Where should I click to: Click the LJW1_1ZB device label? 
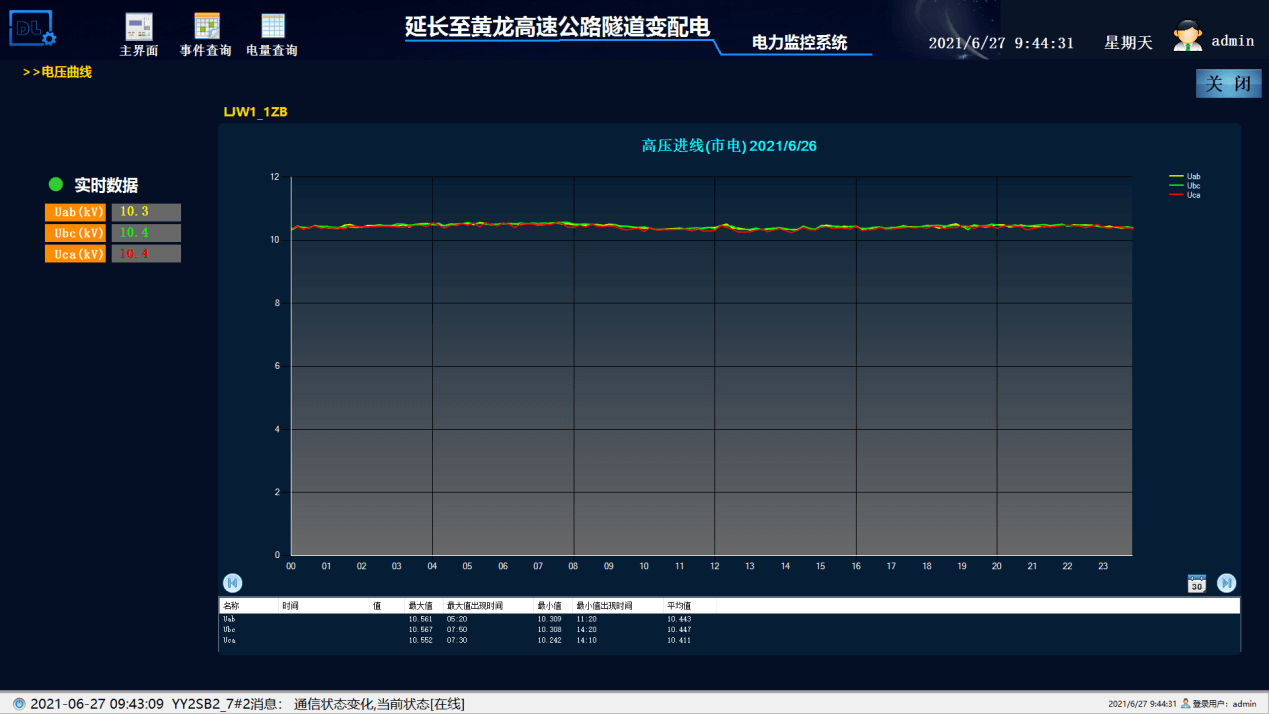[x=255, y=112]
